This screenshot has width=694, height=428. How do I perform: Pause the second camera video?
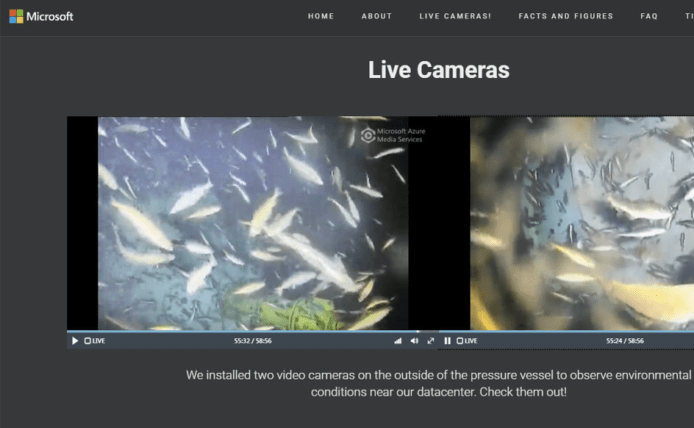(447, 341)
